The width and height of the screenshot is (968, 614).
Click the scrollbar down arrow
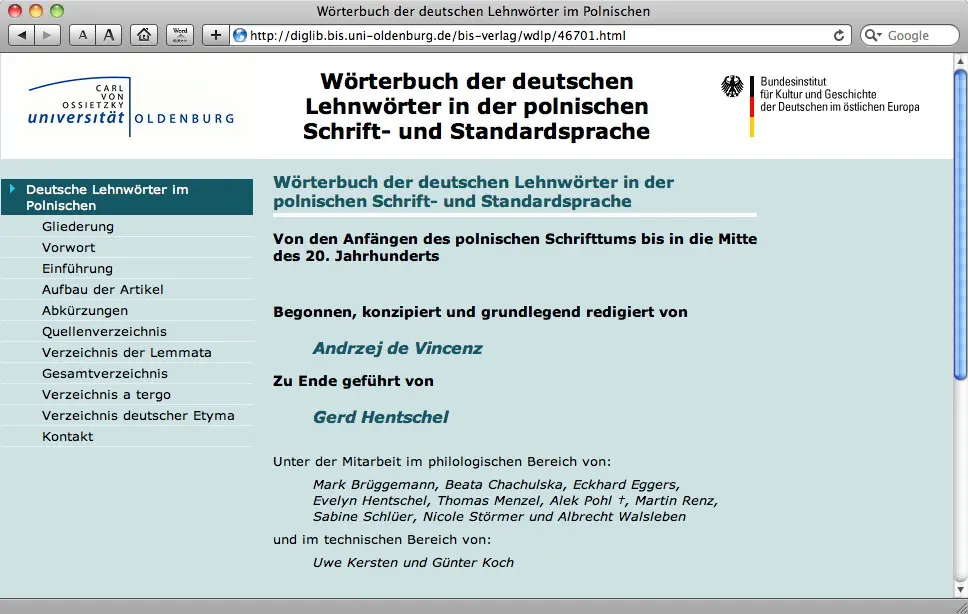pos(961,589)
